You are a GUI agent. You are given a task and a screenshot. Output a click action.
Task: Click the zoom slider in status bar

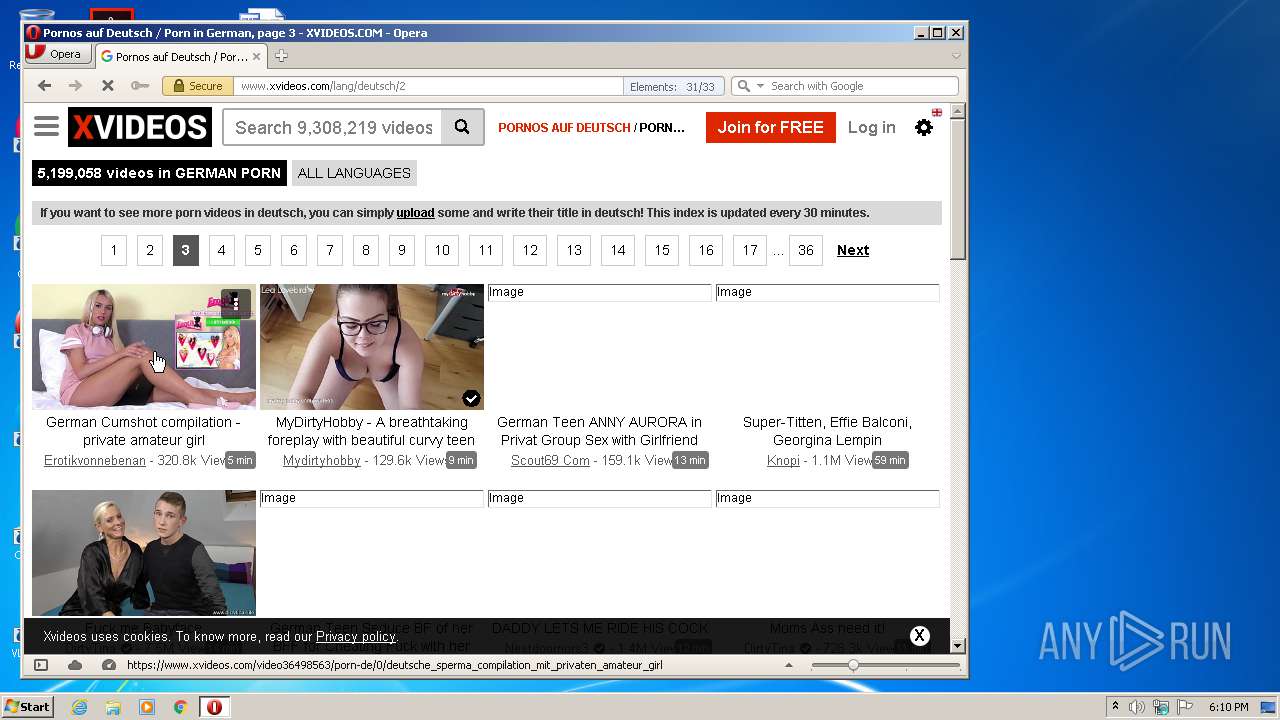pos(886,665)
